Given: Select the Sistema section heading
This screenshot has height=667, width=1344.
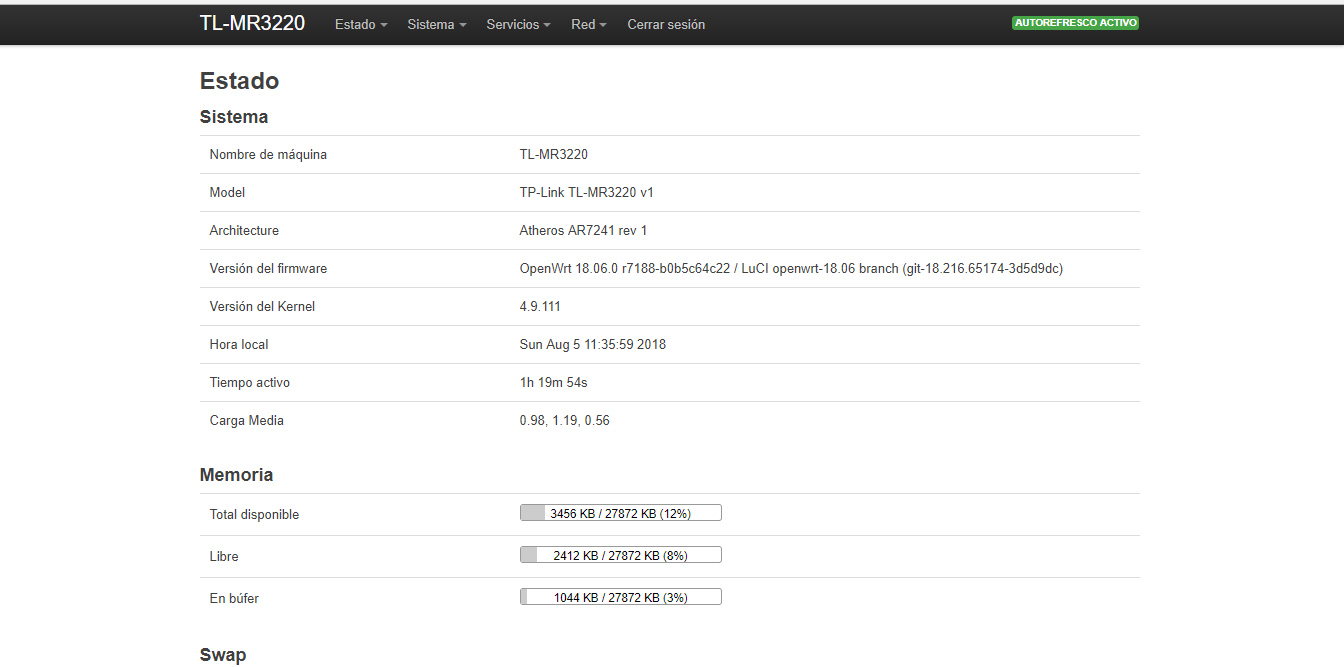Looking at the screenshot, I should click(x=234, y=117).
